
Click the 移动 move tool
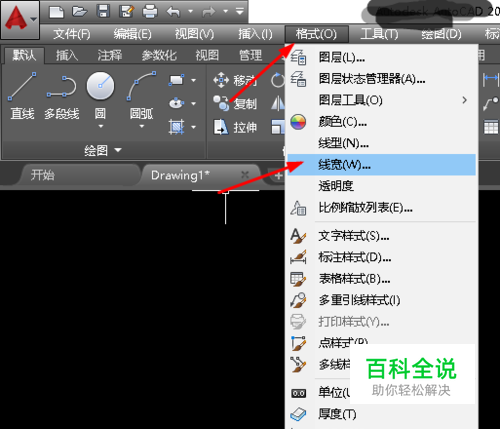235,80
